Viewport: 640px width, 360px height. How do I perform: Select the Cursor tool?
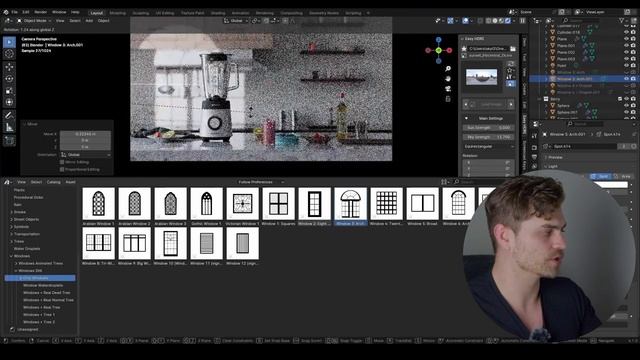[x=9, y=54]
